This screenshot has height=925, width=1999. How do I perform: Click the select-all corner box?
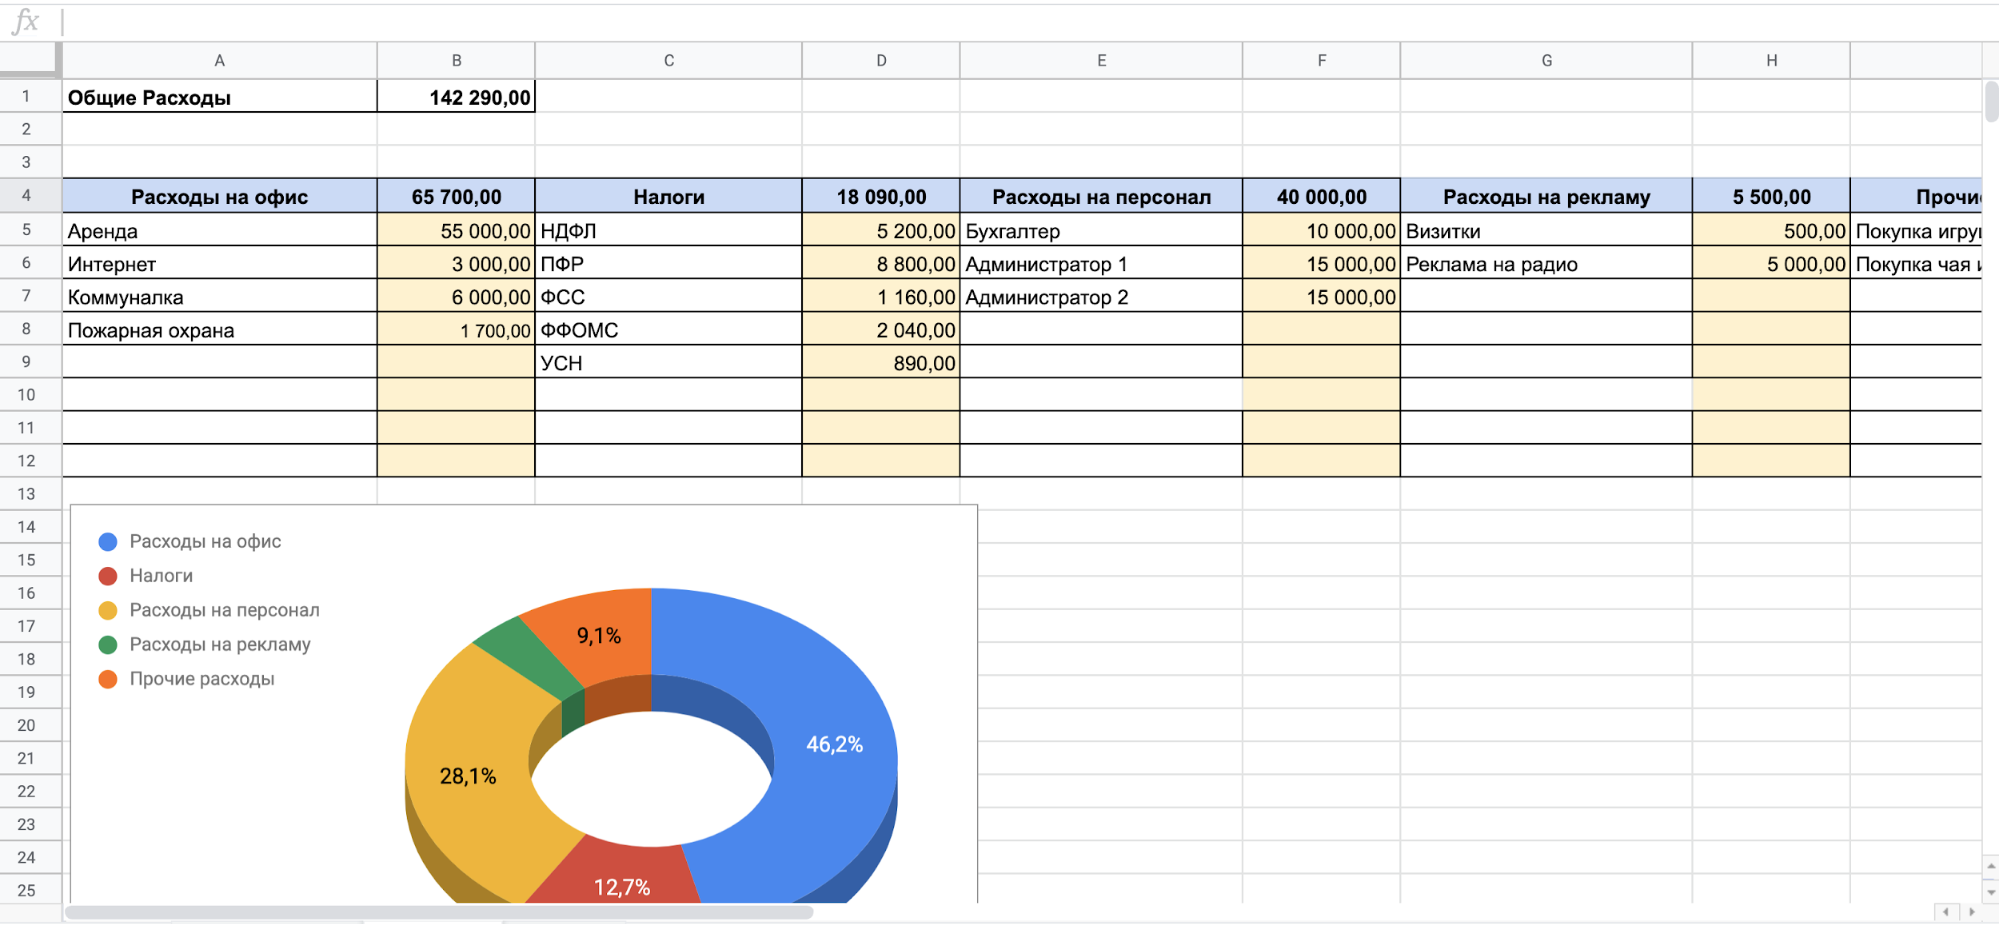[28, 60]
